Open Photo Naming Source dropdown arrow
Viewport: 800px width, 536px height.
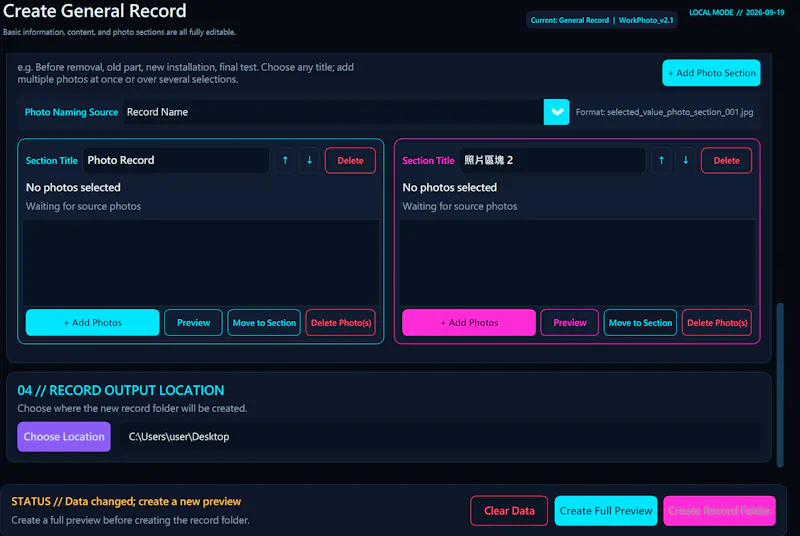pyautogui.click(x=556, y=112)
